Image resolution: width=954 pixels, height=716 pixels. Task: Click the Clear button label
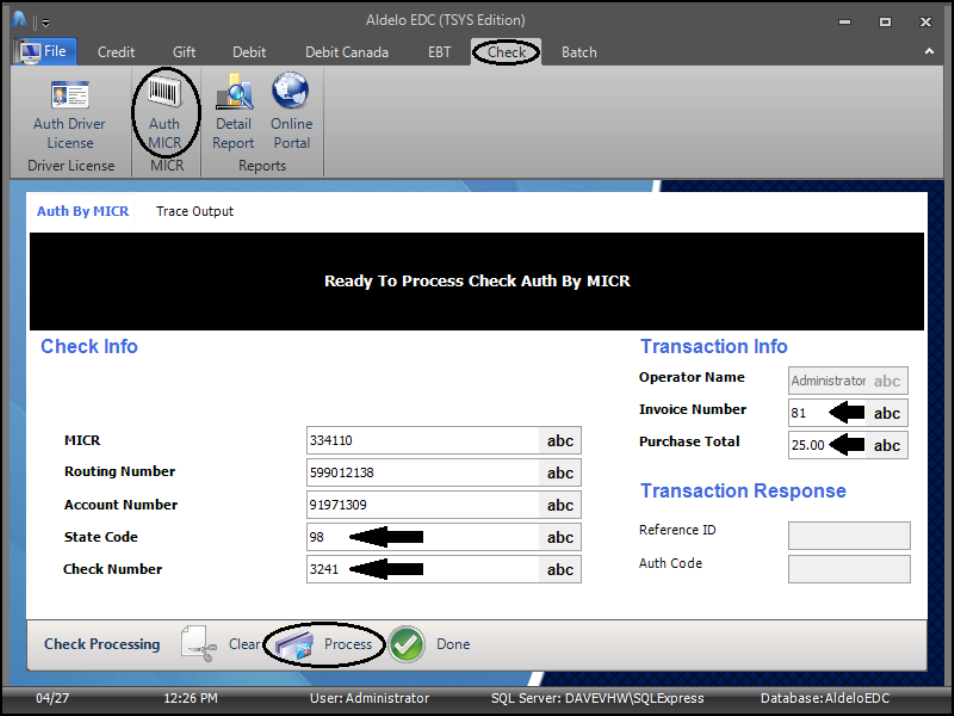[245, 644]
